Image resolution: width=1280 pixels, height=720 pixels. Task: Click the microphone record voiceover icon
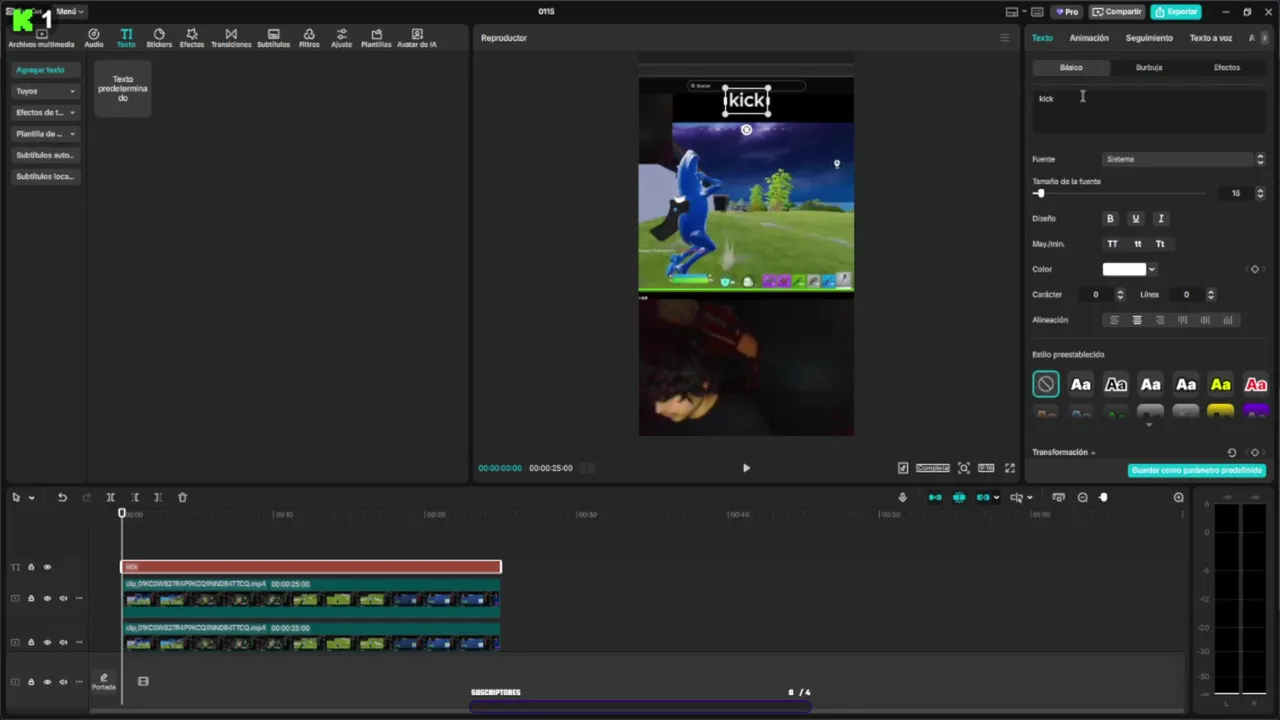[902, 497]
